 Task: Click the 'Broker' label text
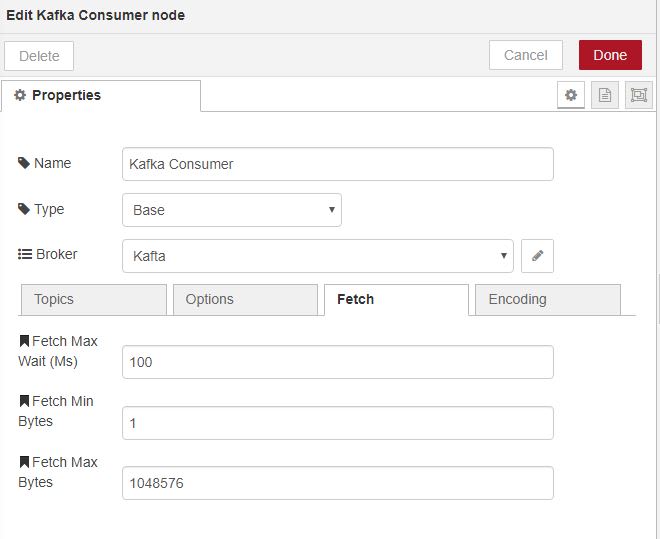(56, 254)
